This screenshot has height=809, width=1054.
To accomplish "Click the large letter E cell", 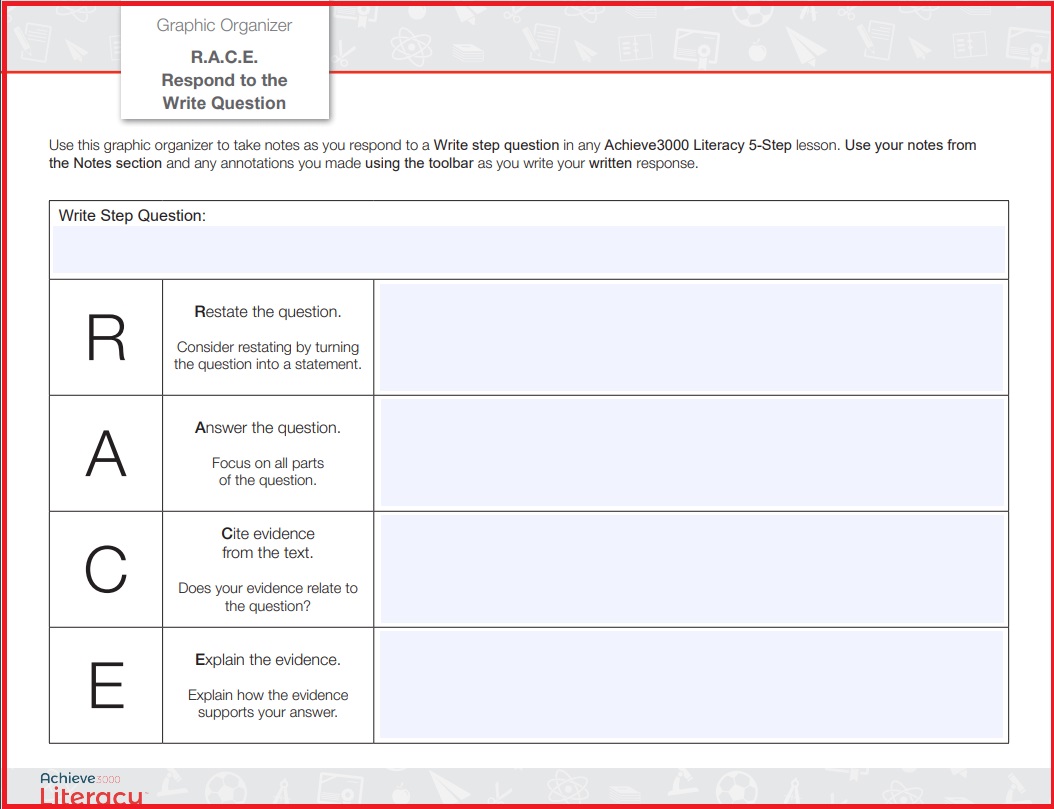I will [106, 685].
